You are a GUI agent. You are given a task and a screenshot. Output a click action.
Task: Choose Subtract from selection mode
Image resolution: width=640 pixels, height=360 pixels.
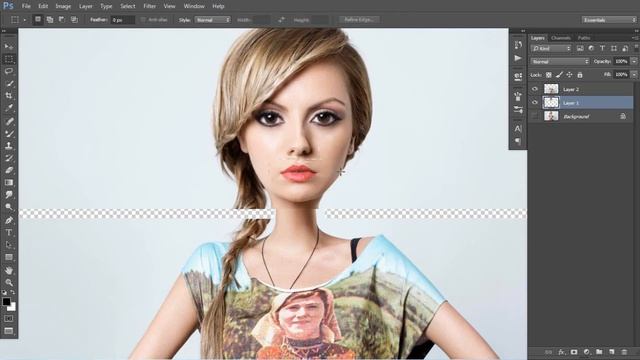[x=62, y=20]
